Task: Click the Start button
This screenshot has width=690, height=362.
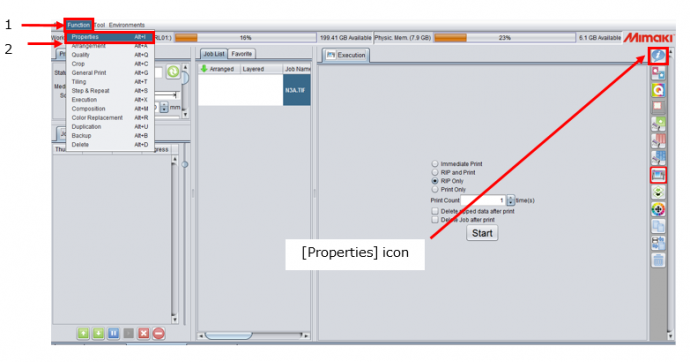Action: point(482,233)
